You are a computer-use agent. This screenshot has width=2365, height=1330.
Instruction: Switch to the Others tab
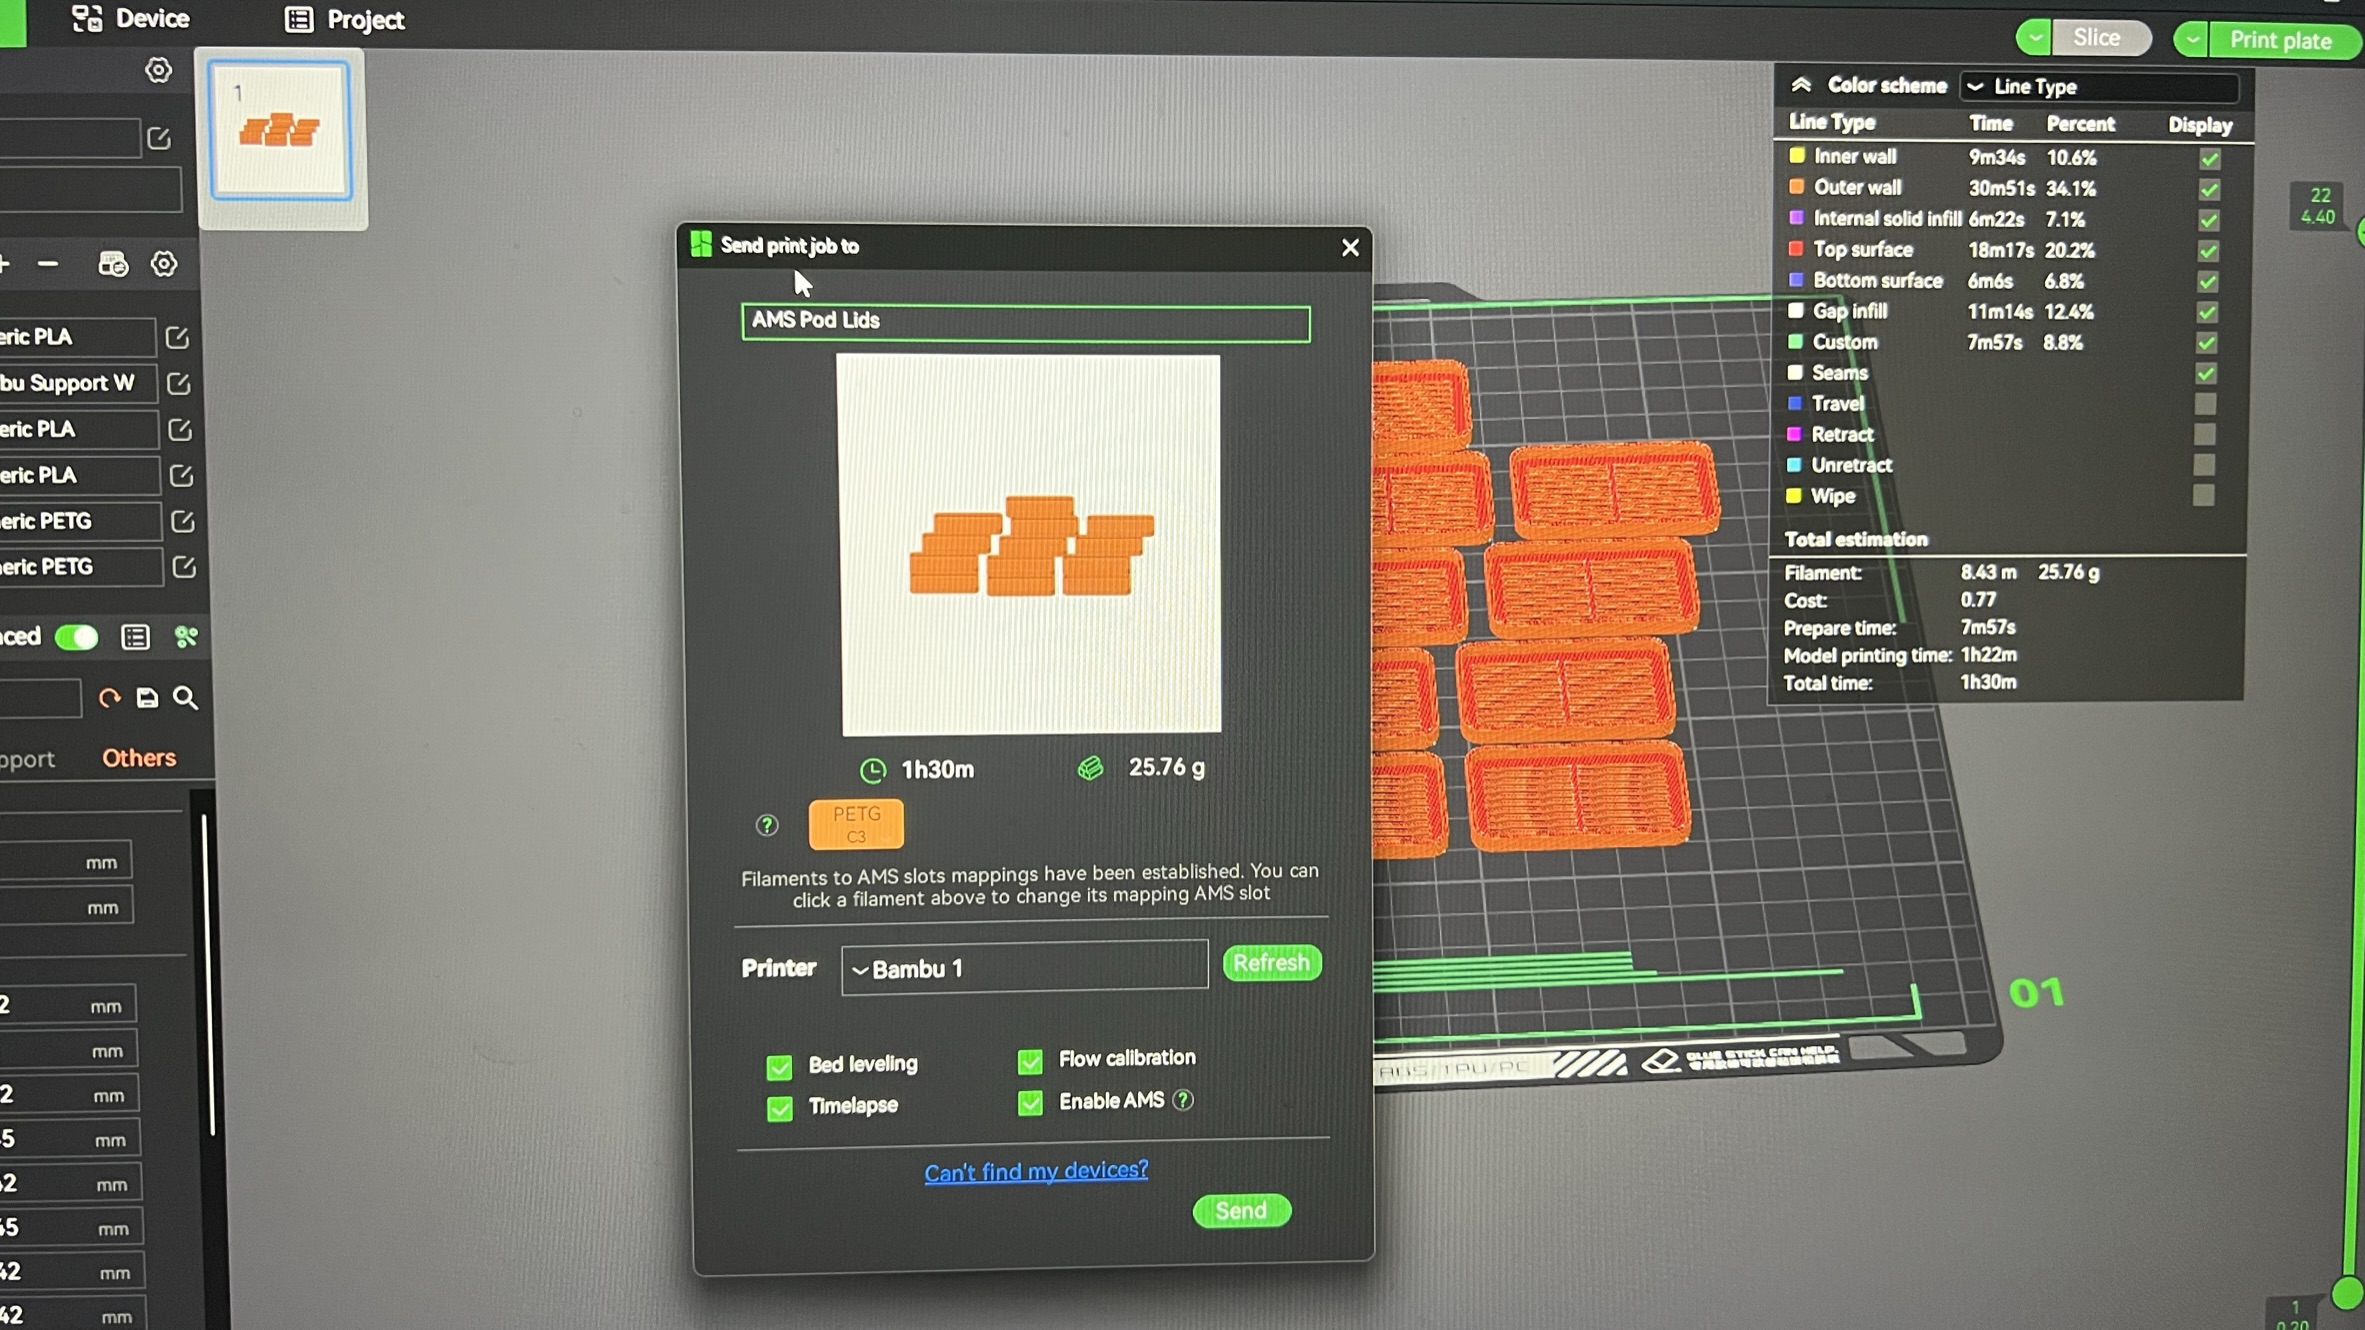coord(139,758)
